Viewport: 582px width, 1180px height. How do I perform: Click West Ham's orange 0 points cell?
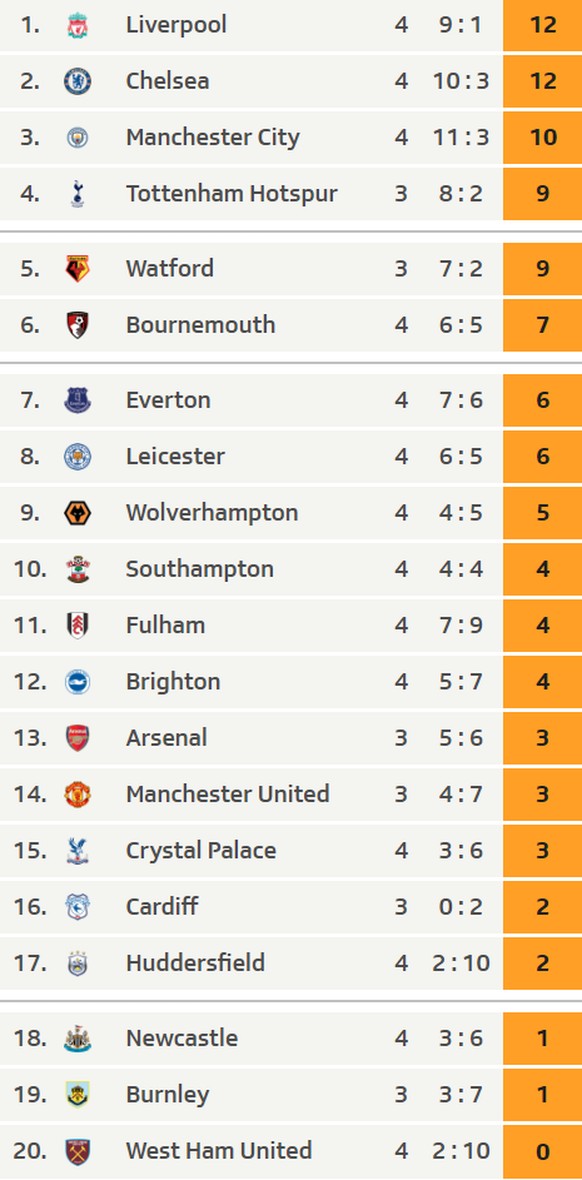coord(543,1151)
